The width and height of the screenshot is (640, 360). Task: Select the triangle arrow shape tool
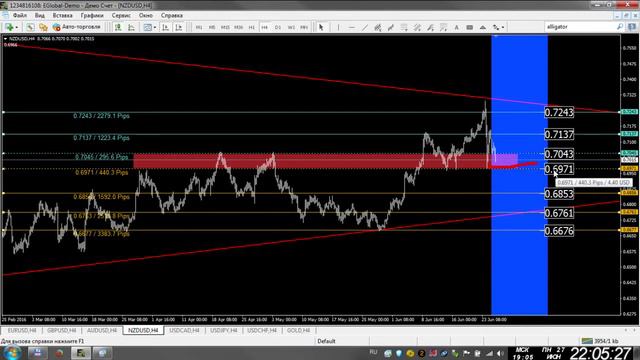[x=482, y=27]
